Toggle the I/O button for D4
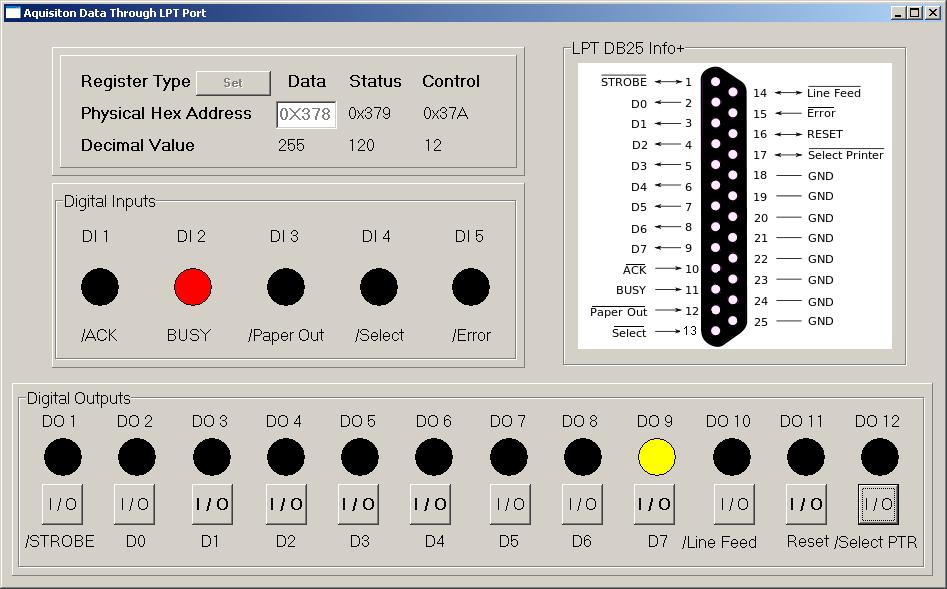Image resolution: width=947 pixels, height=589 pixels. [x=430, y=504]
